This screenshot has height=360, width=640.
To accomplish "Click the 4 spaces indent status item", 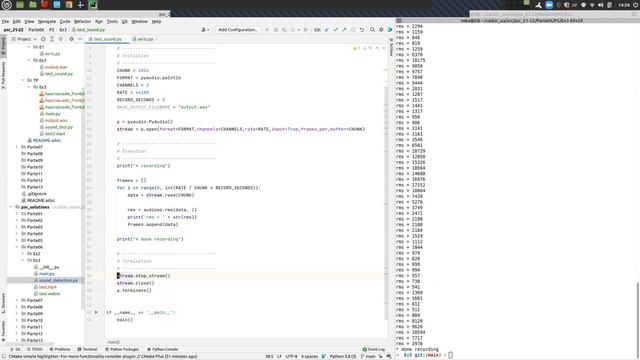I will [310, 356].
